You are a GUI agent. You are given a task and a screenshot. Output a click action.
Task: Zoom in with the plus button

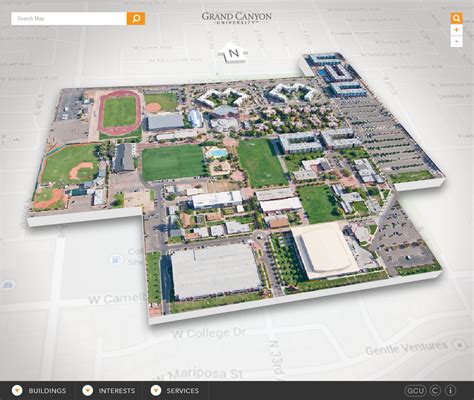coord(456,30)
